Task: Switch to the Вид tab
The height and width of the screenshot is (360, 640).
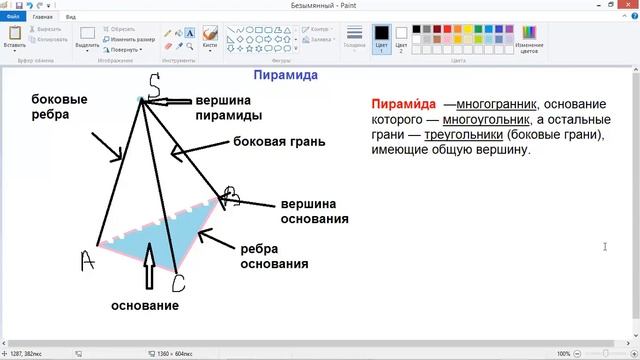Action: click(71, 17)
